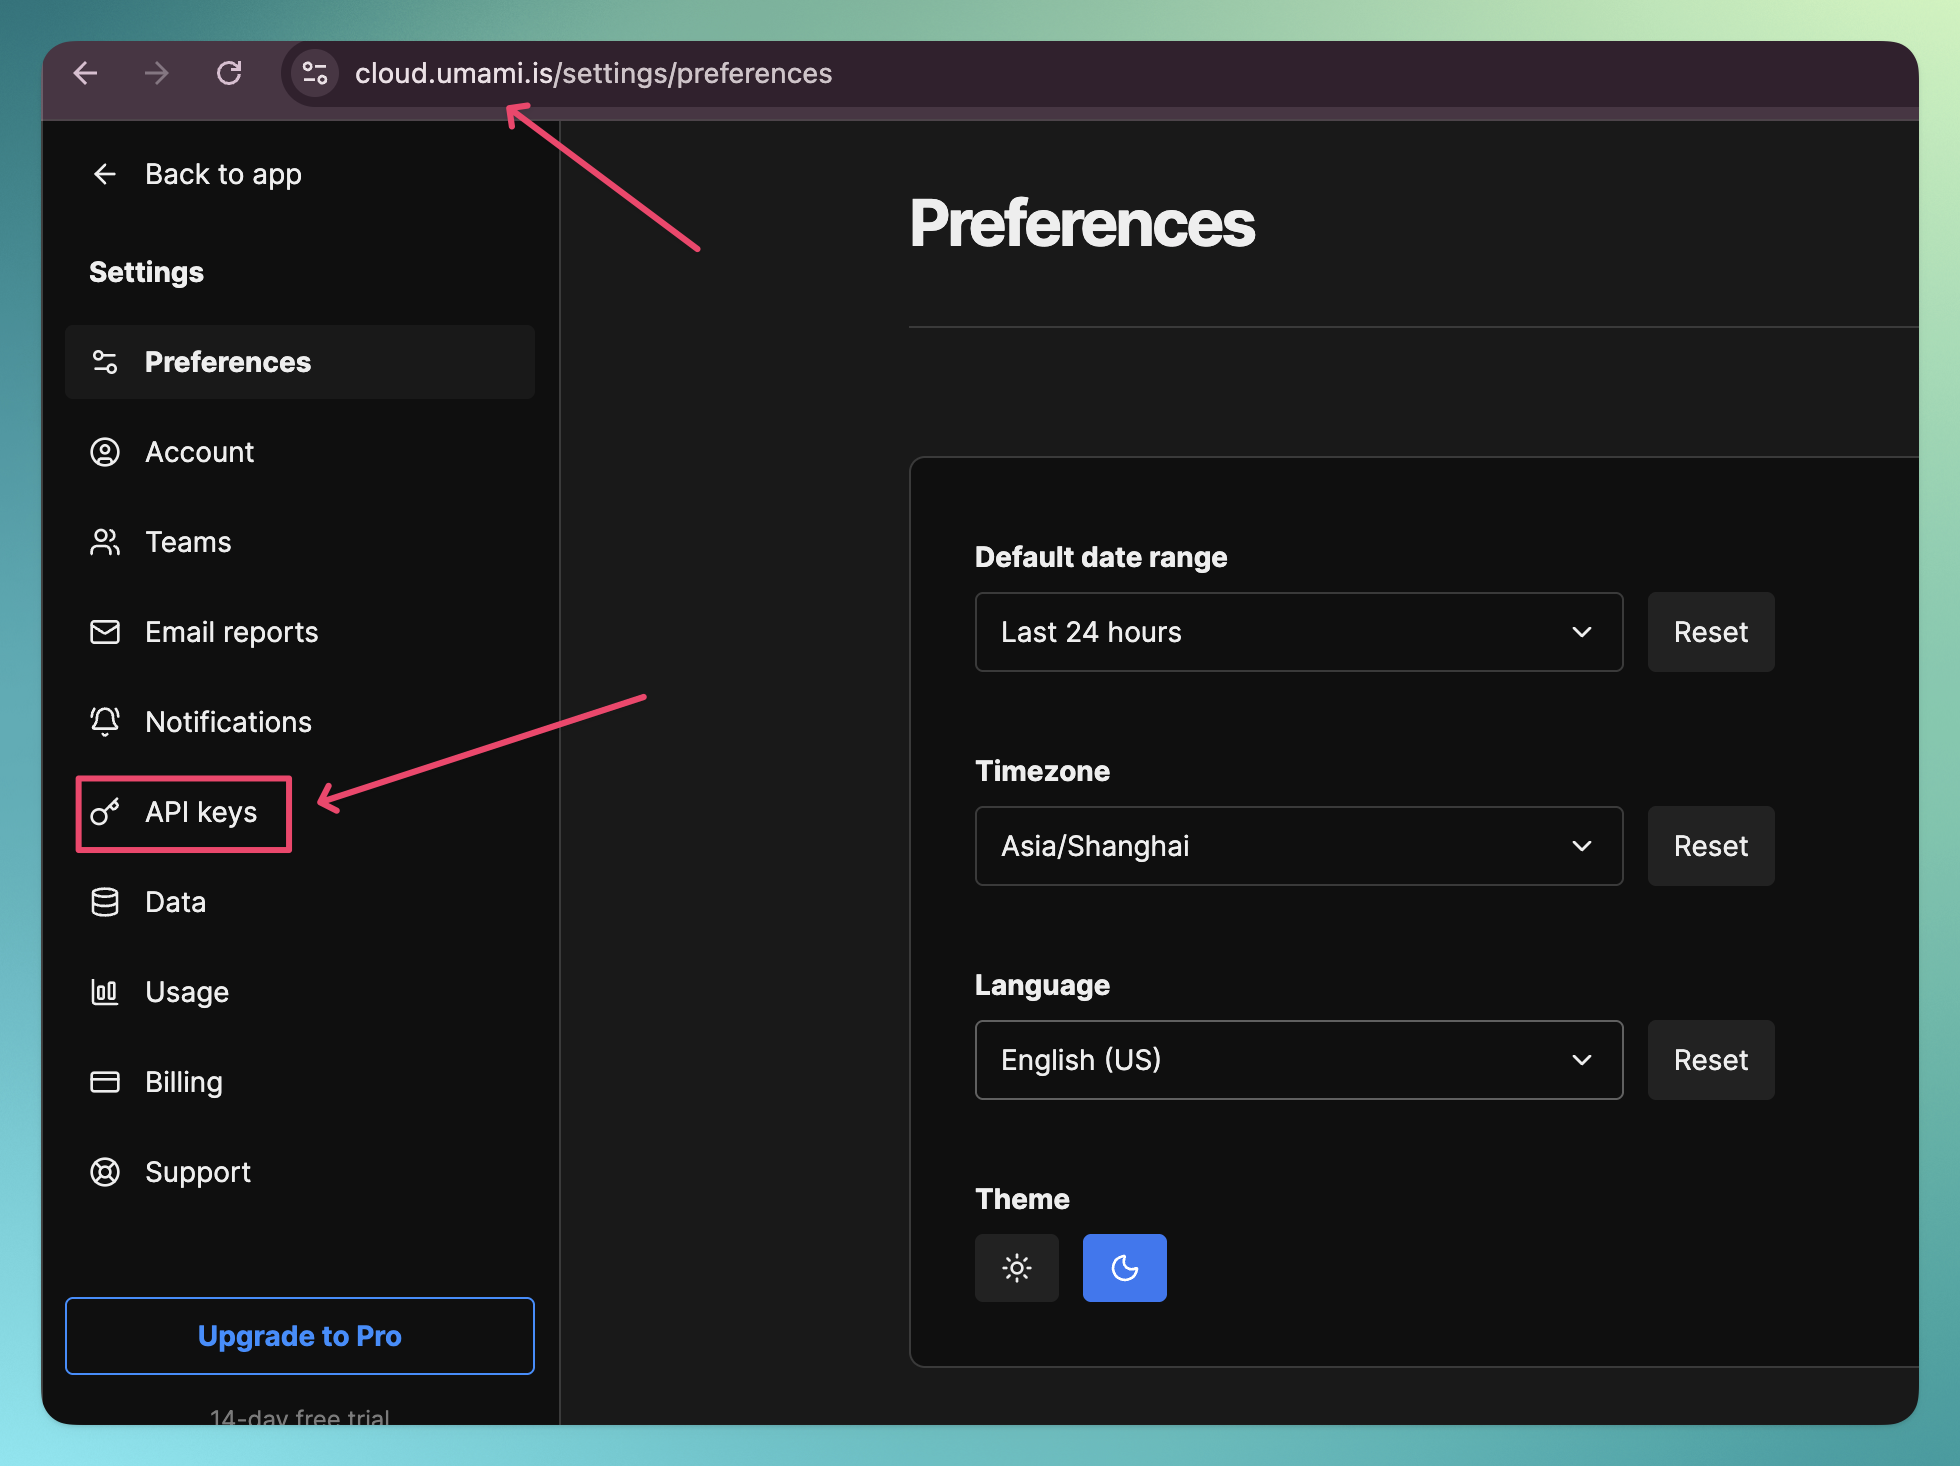Click the API keys key icon
Viewport: 1960px width, 1466px height.
click(105, 812)
